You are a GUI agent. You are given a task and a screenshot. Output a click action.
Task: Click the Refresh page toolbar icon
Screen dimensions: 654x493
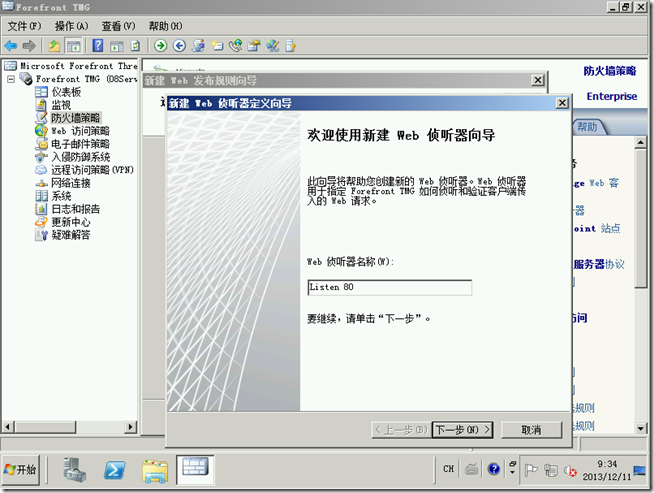135,45
